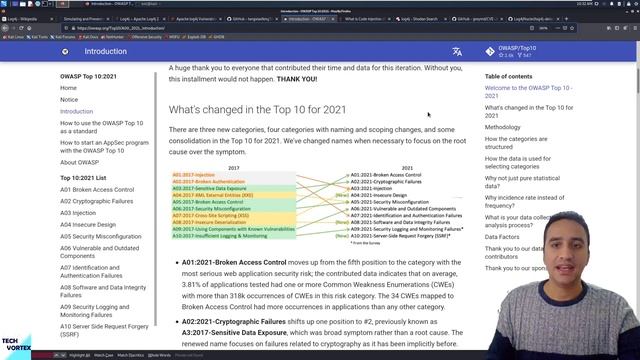This screenshot has width=640, height=360.
Task: Open the Exploit-DB bookmark
Action: pyautogui.click(x=194, y=37)
